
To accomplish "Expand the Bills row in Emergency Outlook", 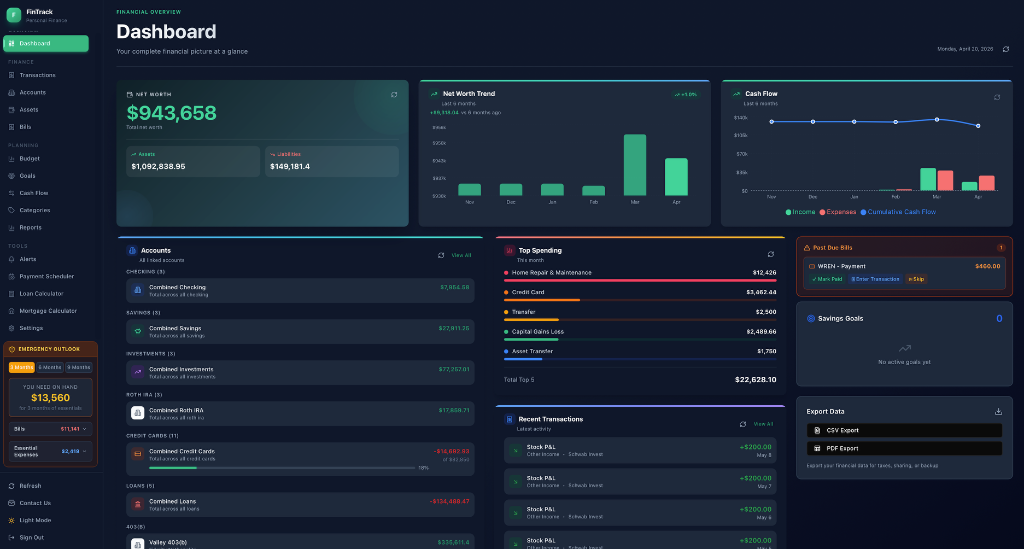I will click(50, 429).
